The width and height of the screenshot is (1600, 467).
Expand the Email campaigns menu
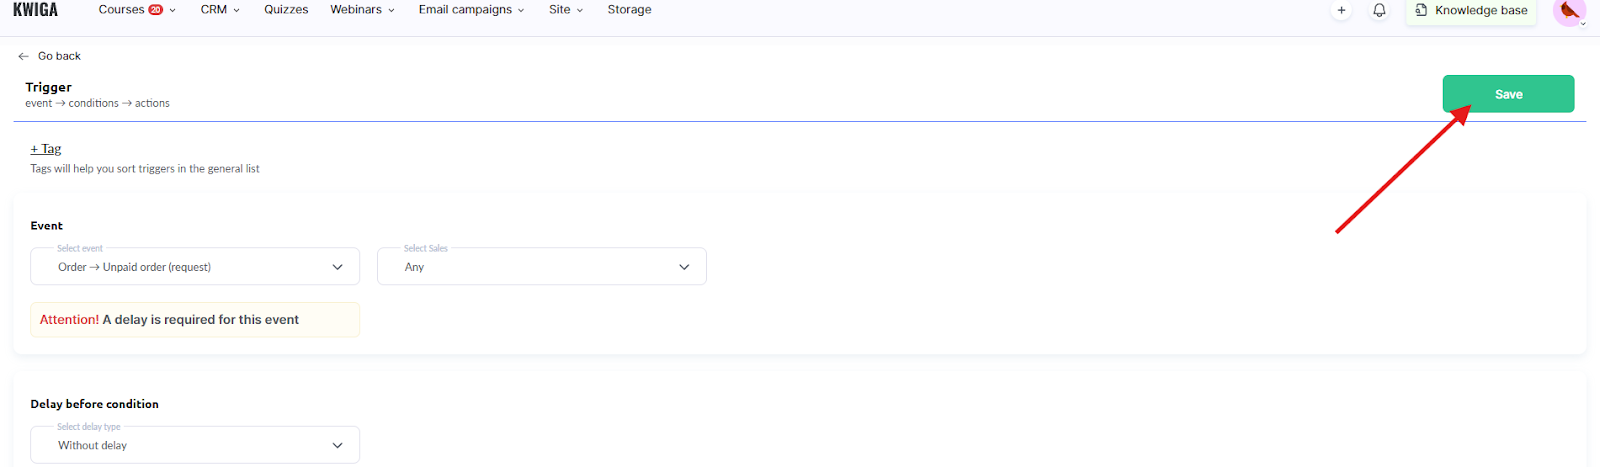coord(471,10)
